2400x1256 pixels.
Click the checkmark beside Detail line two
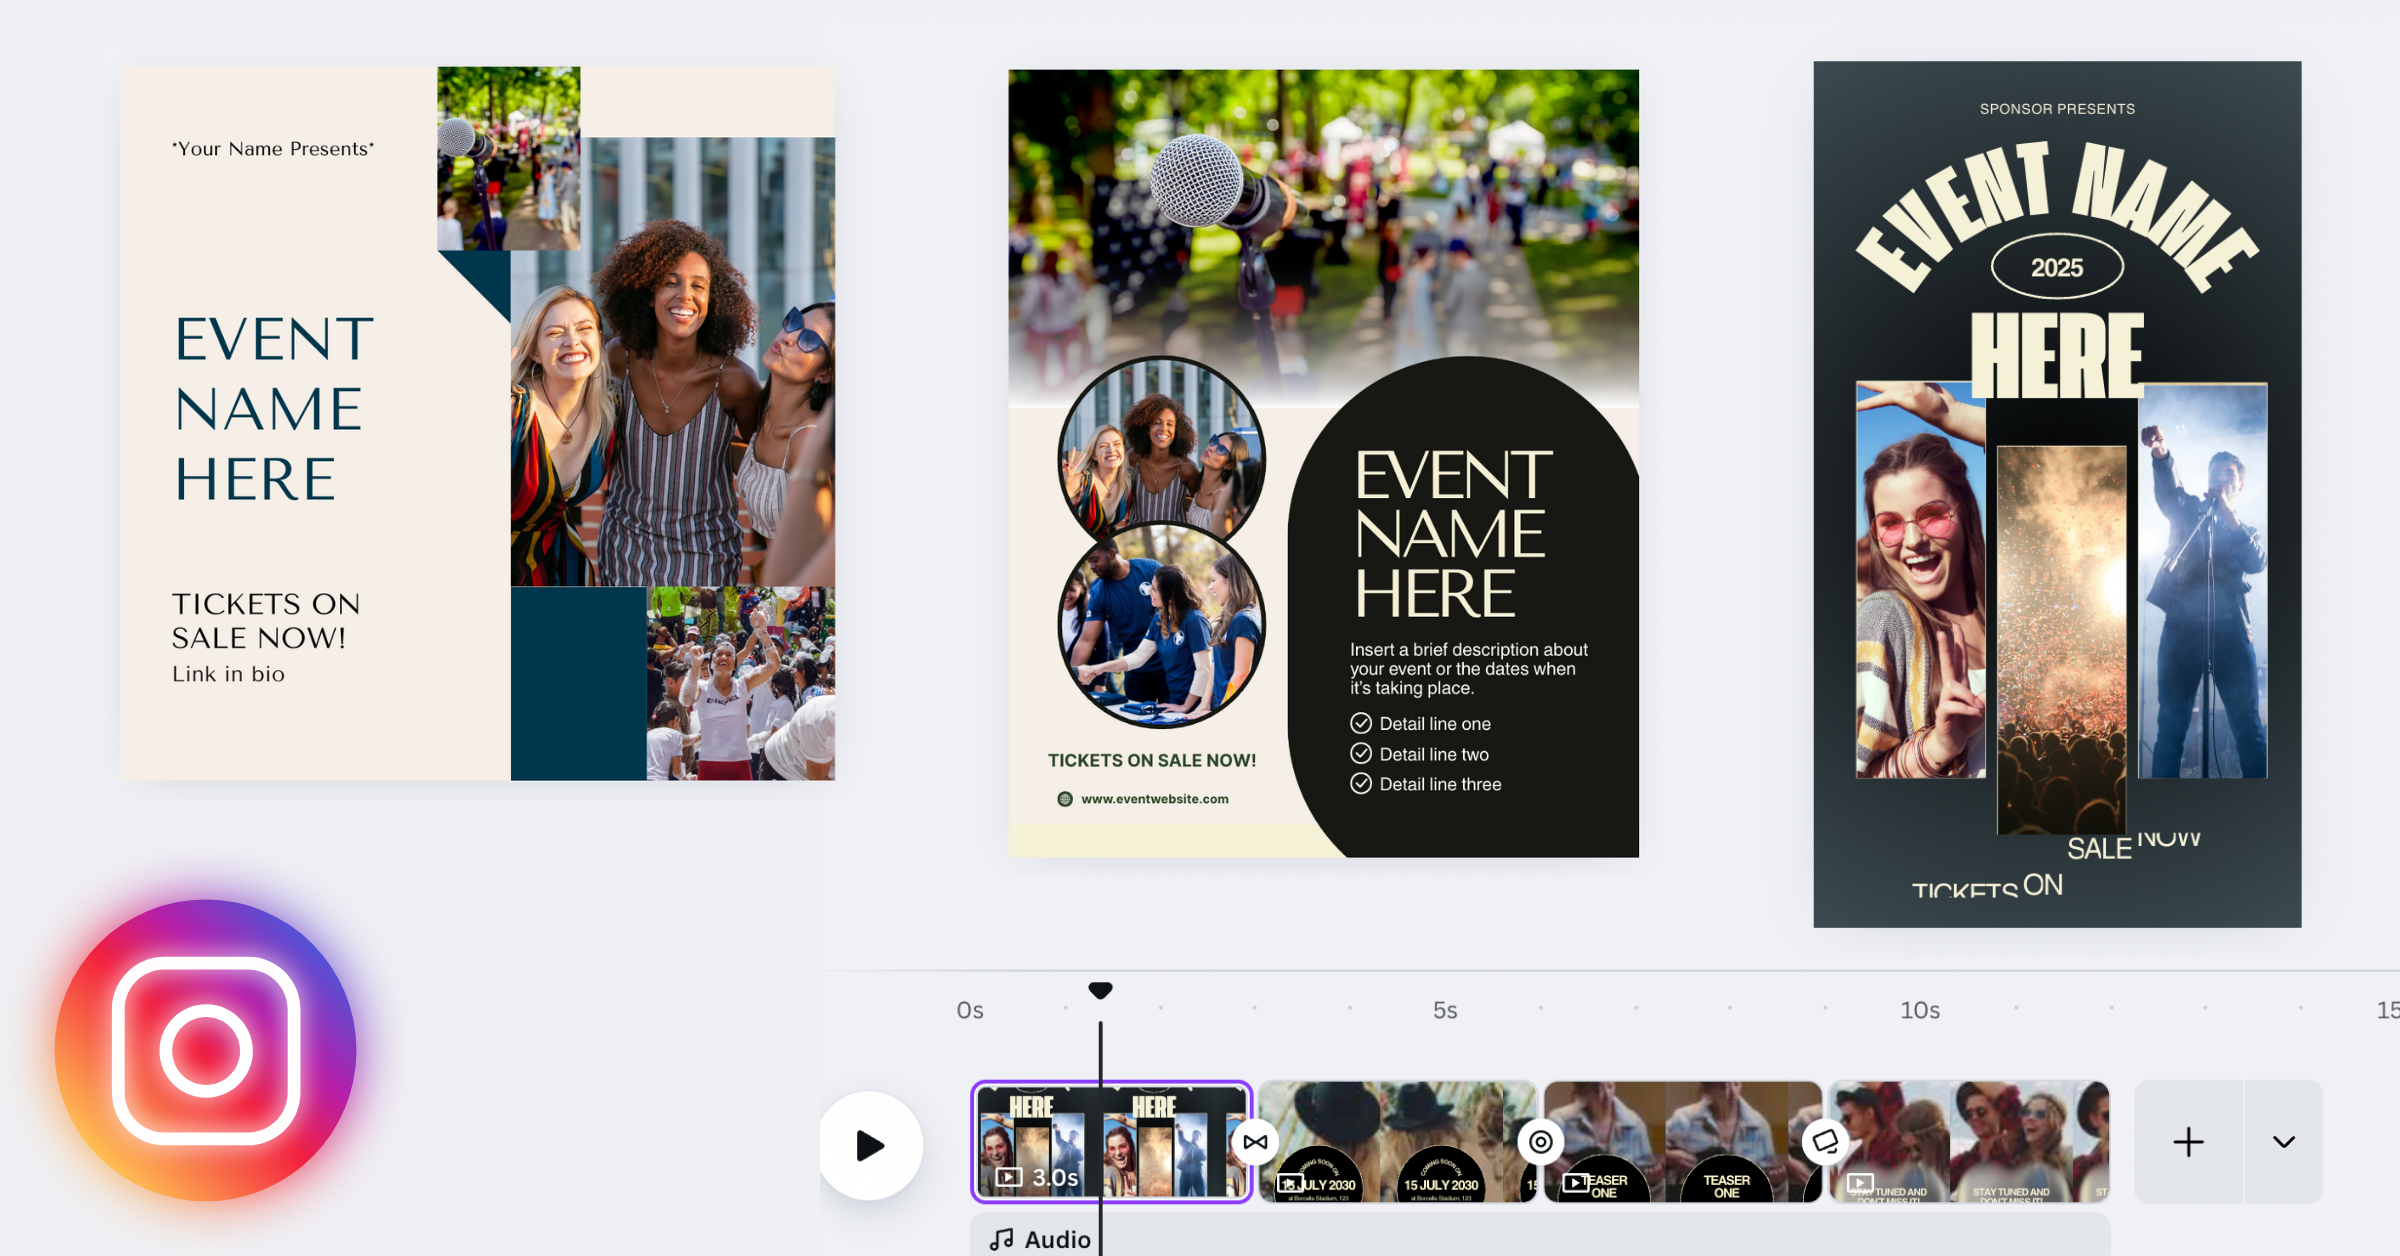(1361, 754)
